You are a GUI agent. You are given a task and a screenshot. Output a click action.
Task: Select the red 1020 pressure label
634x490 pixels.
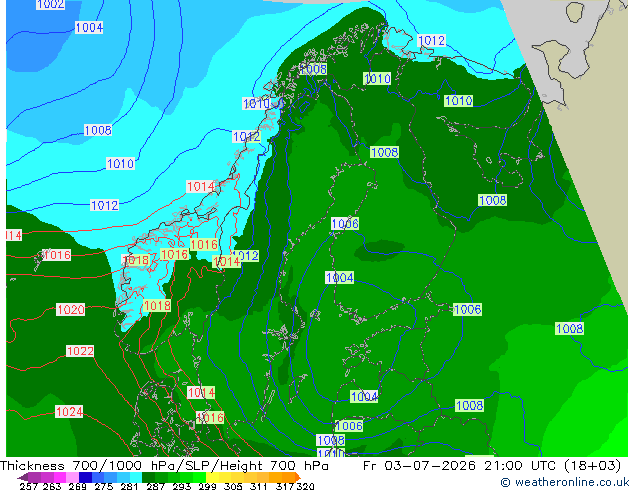[x=71, y=310]
